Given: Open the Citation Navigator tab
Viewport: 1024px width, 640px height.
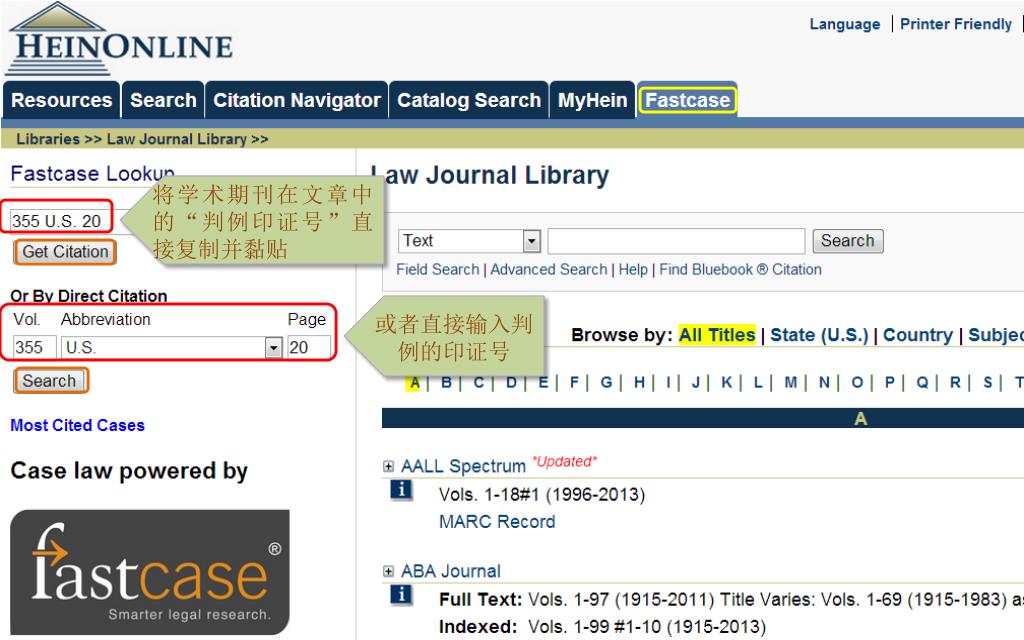Looking at the screenshot, I should point(297,101).
